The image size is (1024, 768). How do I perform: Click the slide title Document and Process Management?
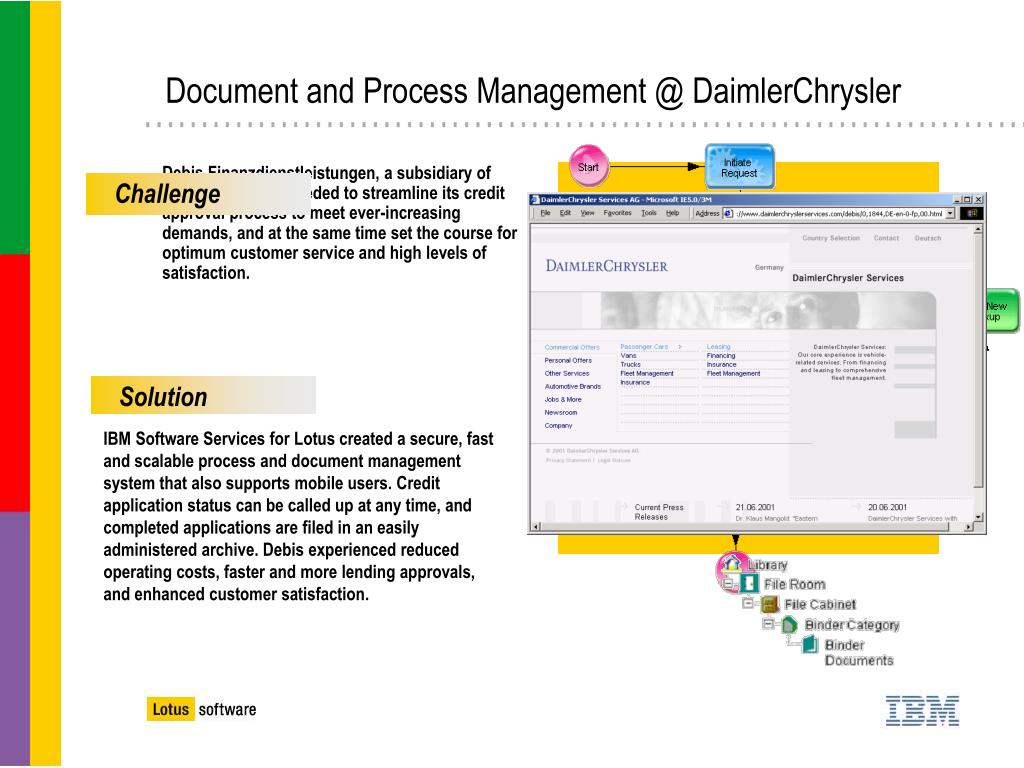(533, 91)
